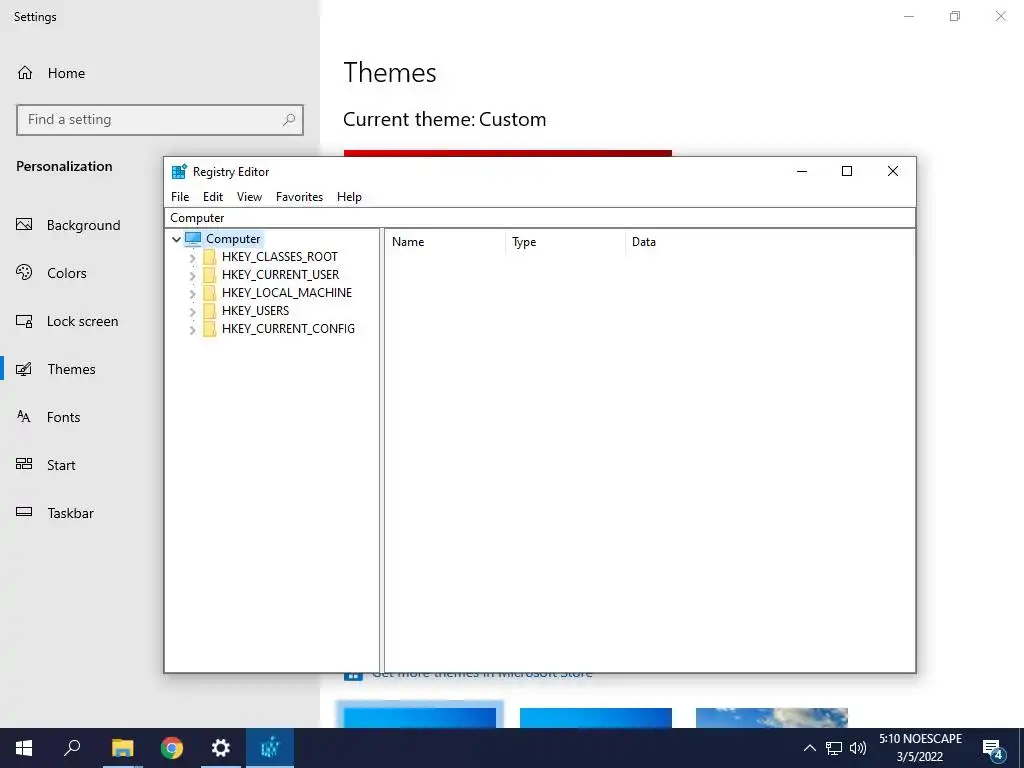Select the HKEY_CURRENT_CONFIG folder icon
This screenshot has height=768, width=1024.
tap(209, 328)
